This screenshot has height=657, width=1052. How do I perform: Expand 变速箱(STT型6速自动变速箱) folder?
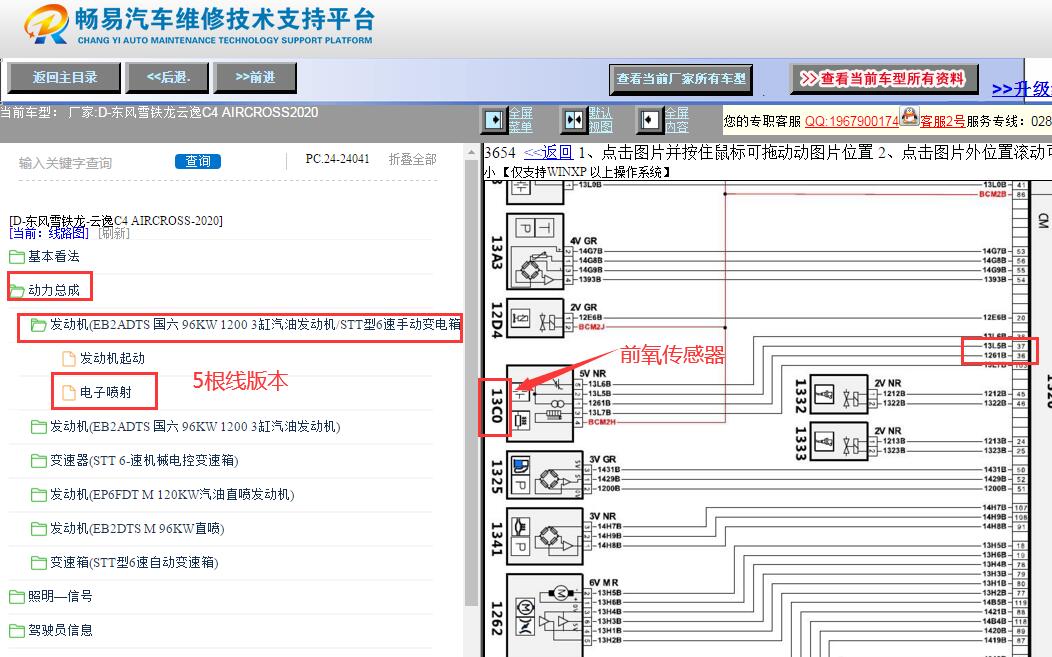coord(134,562)
